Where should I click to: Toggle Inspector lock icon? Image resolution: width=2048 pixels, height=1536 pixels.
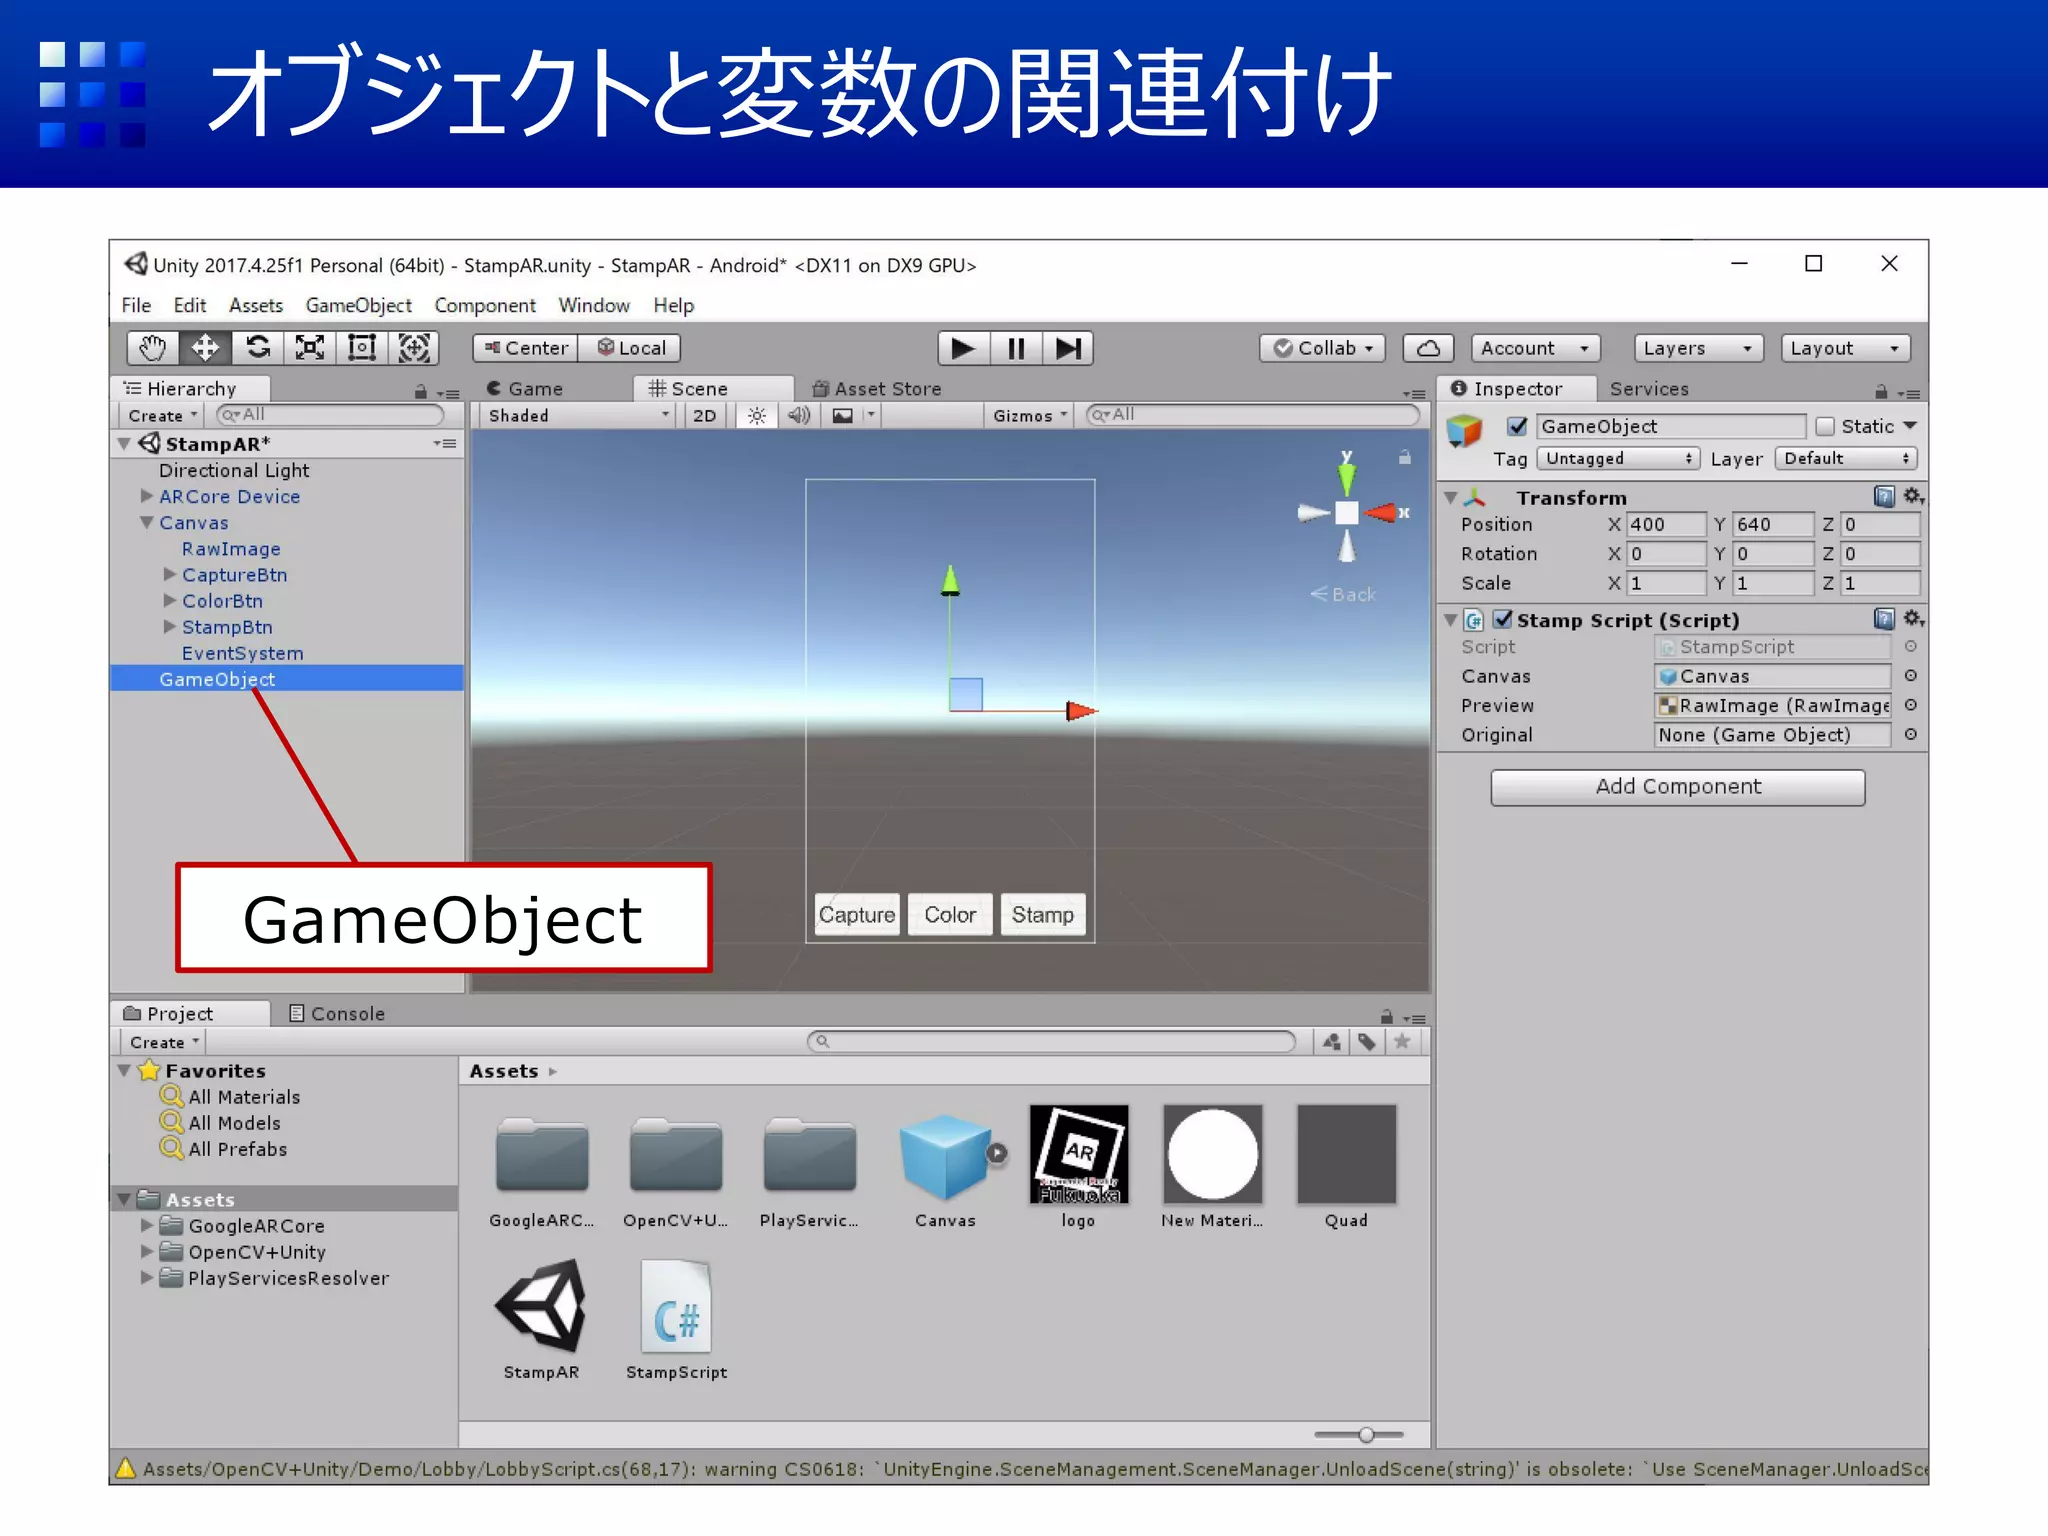point(1881,391)
